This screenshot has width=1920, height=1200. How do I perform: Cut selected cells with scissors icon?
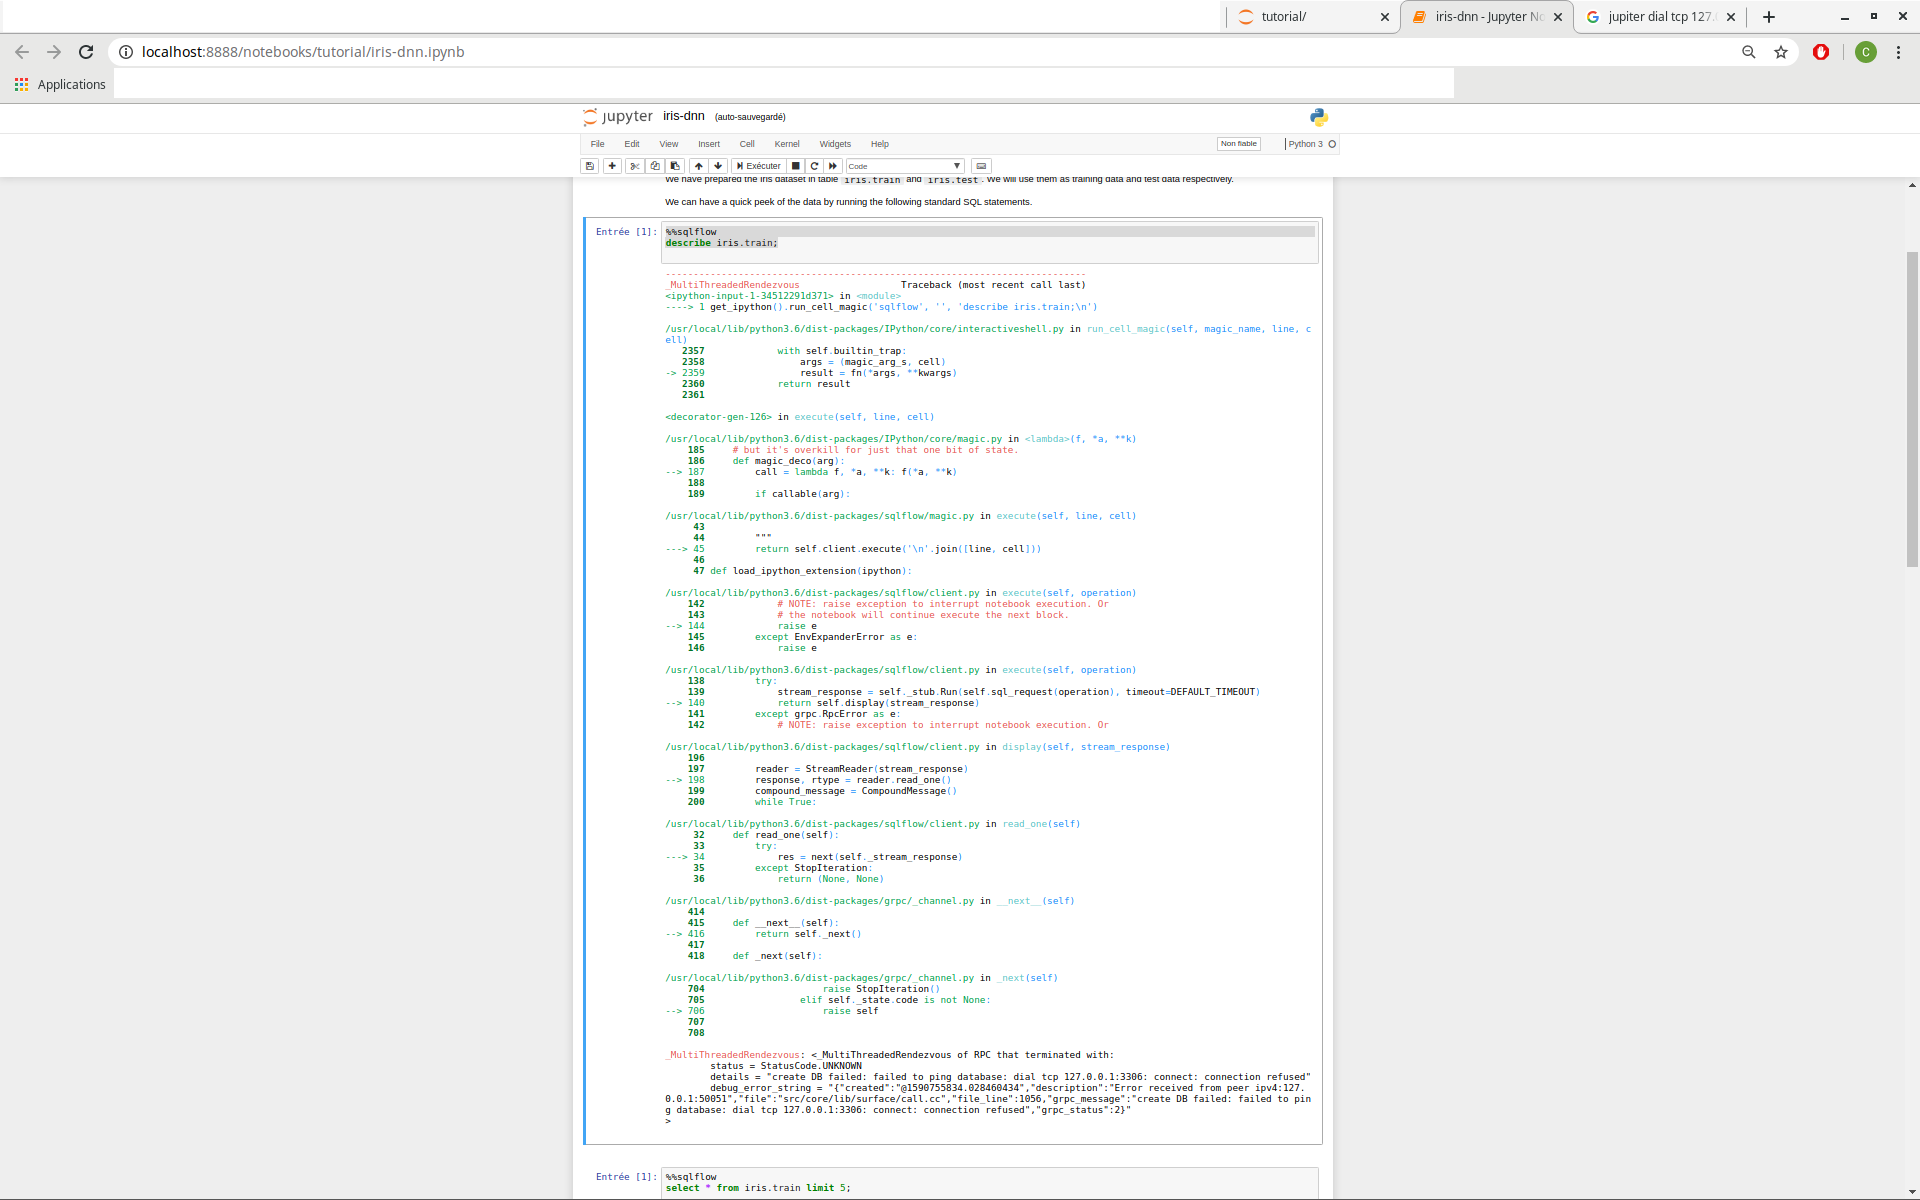pyautogui.click(x=634, y=166)
